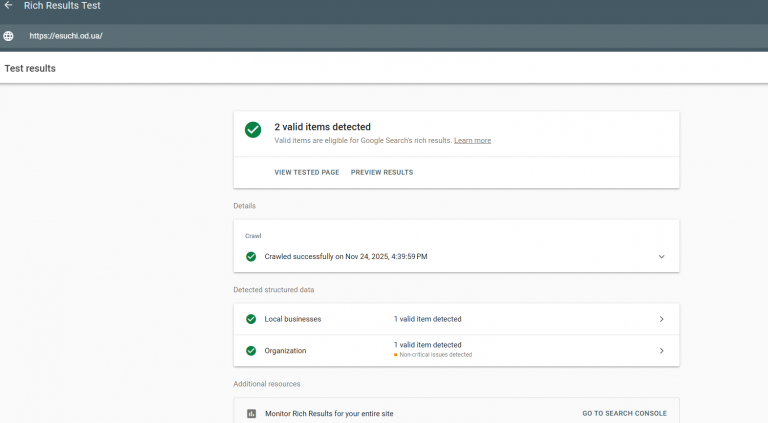
Task: Click Preview Results button
Action: pos(381,172)
